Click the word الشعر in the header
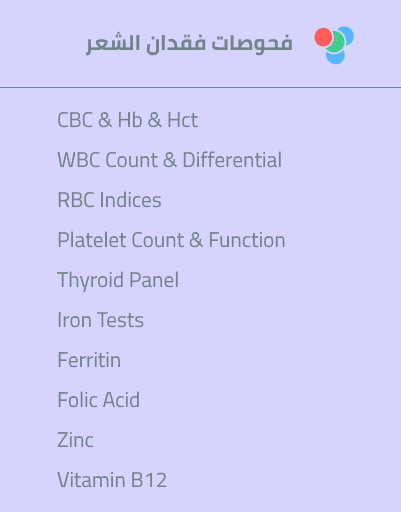Image resolution: width=401 pixels, height=512 pixels. point(113,43)
